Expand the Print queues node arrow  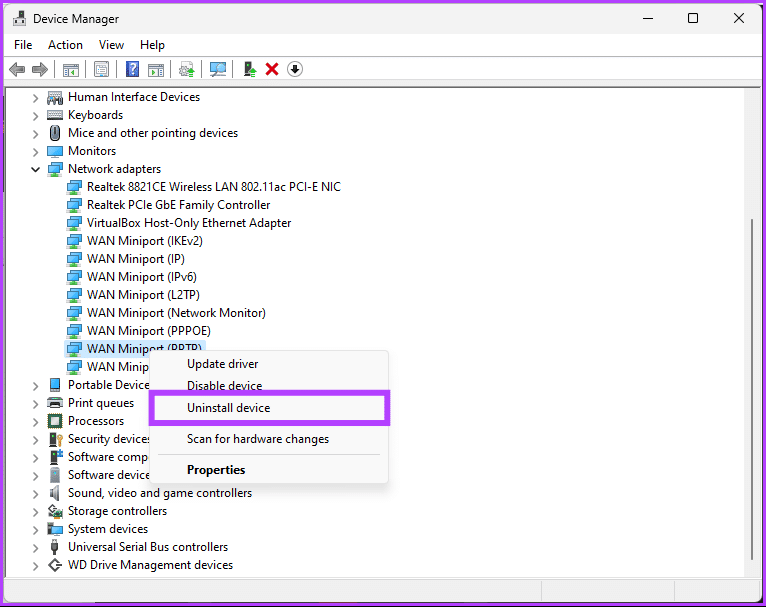pyautogui.click(x=35, y=404)
